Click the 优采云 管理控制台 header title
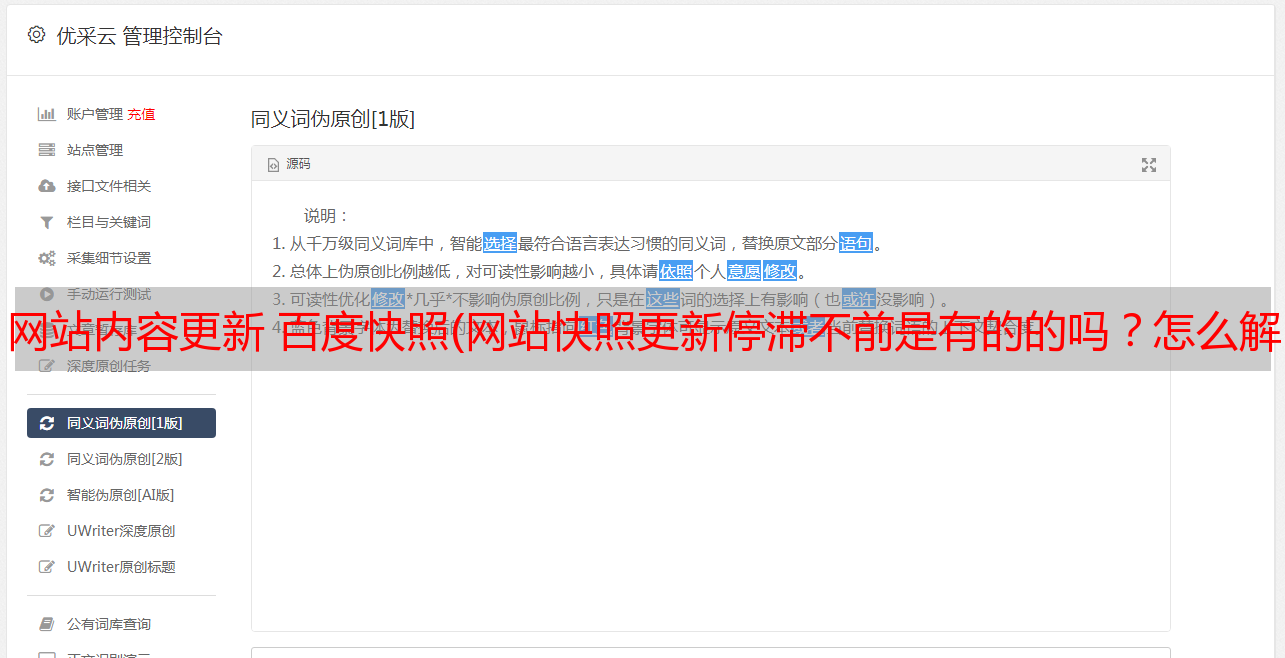This screenshot has width=1285, height=658. (139, 36)
